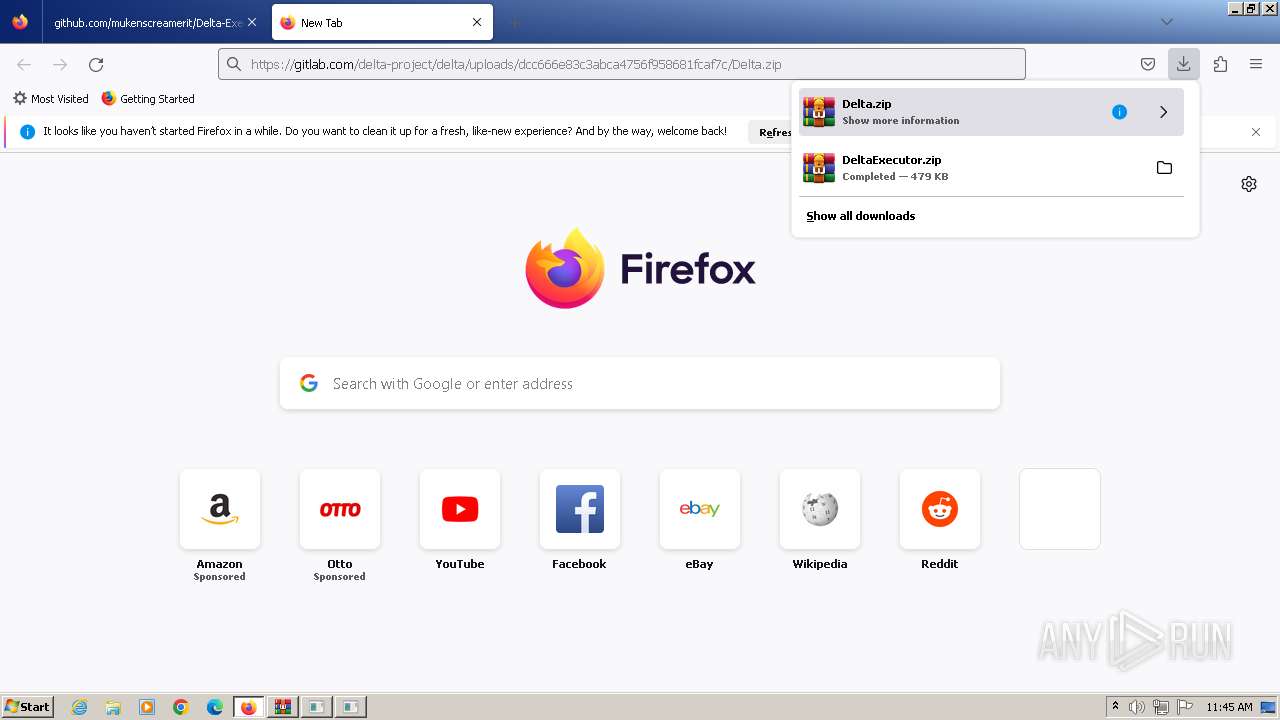
Task: Toggle the Downloads panel button
Action: (1183, 64)
